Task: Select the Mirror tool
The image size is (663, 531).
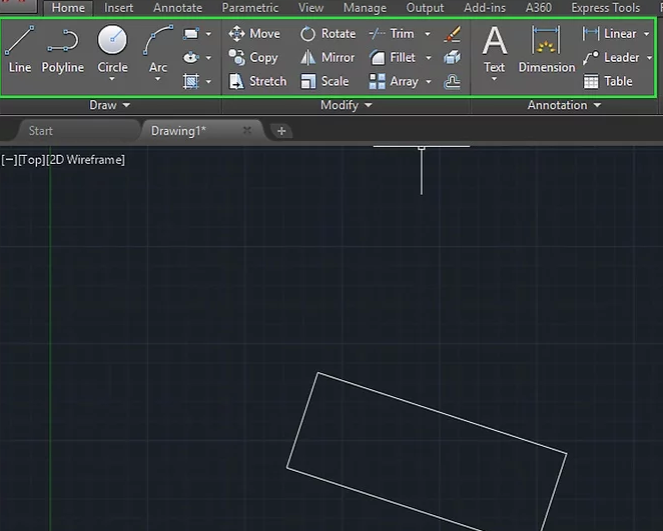Action: (327, 57)
